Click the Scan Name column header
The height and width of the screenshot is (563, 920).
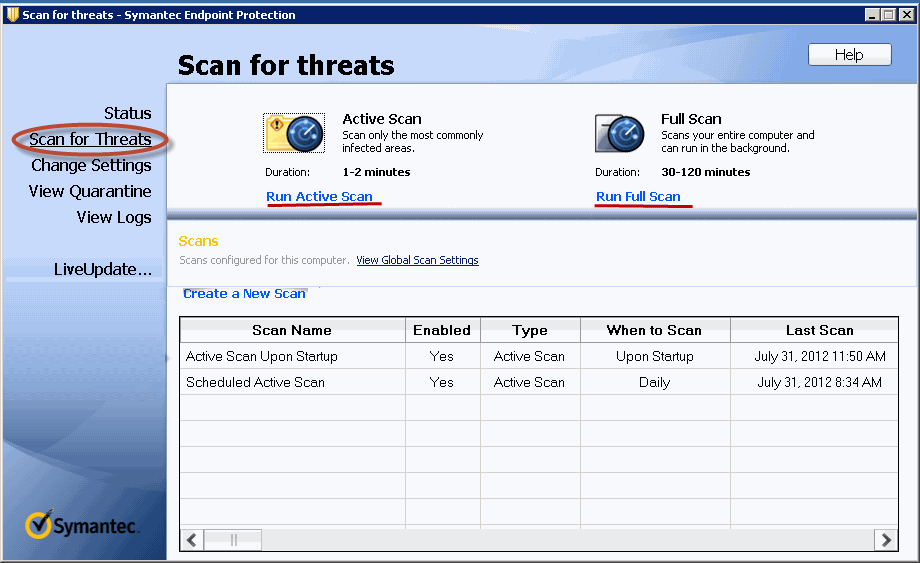291,330
